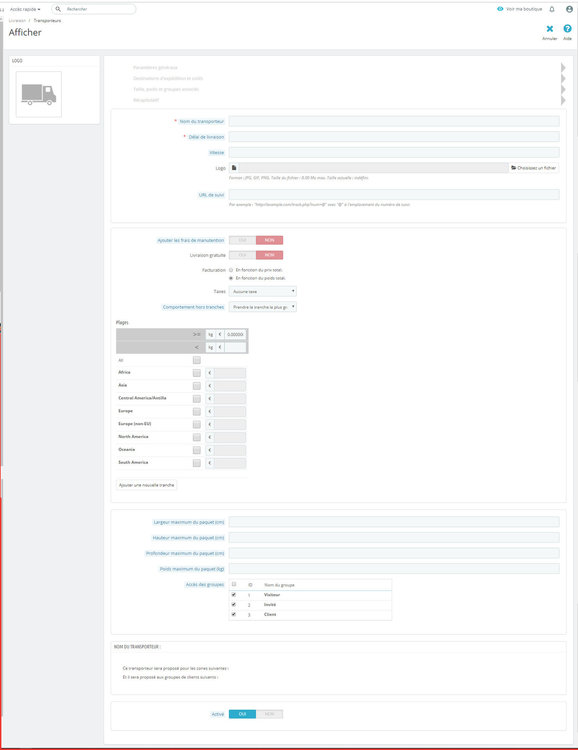
Task: Uncheck the Client group checkbox
Action: (x=234, y=614)
